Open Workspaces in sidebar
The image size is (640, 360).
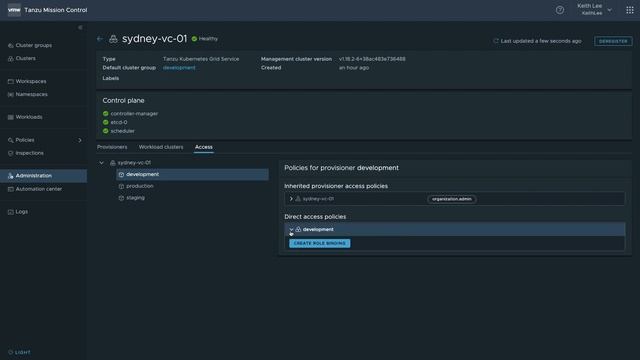pos(31,81)
